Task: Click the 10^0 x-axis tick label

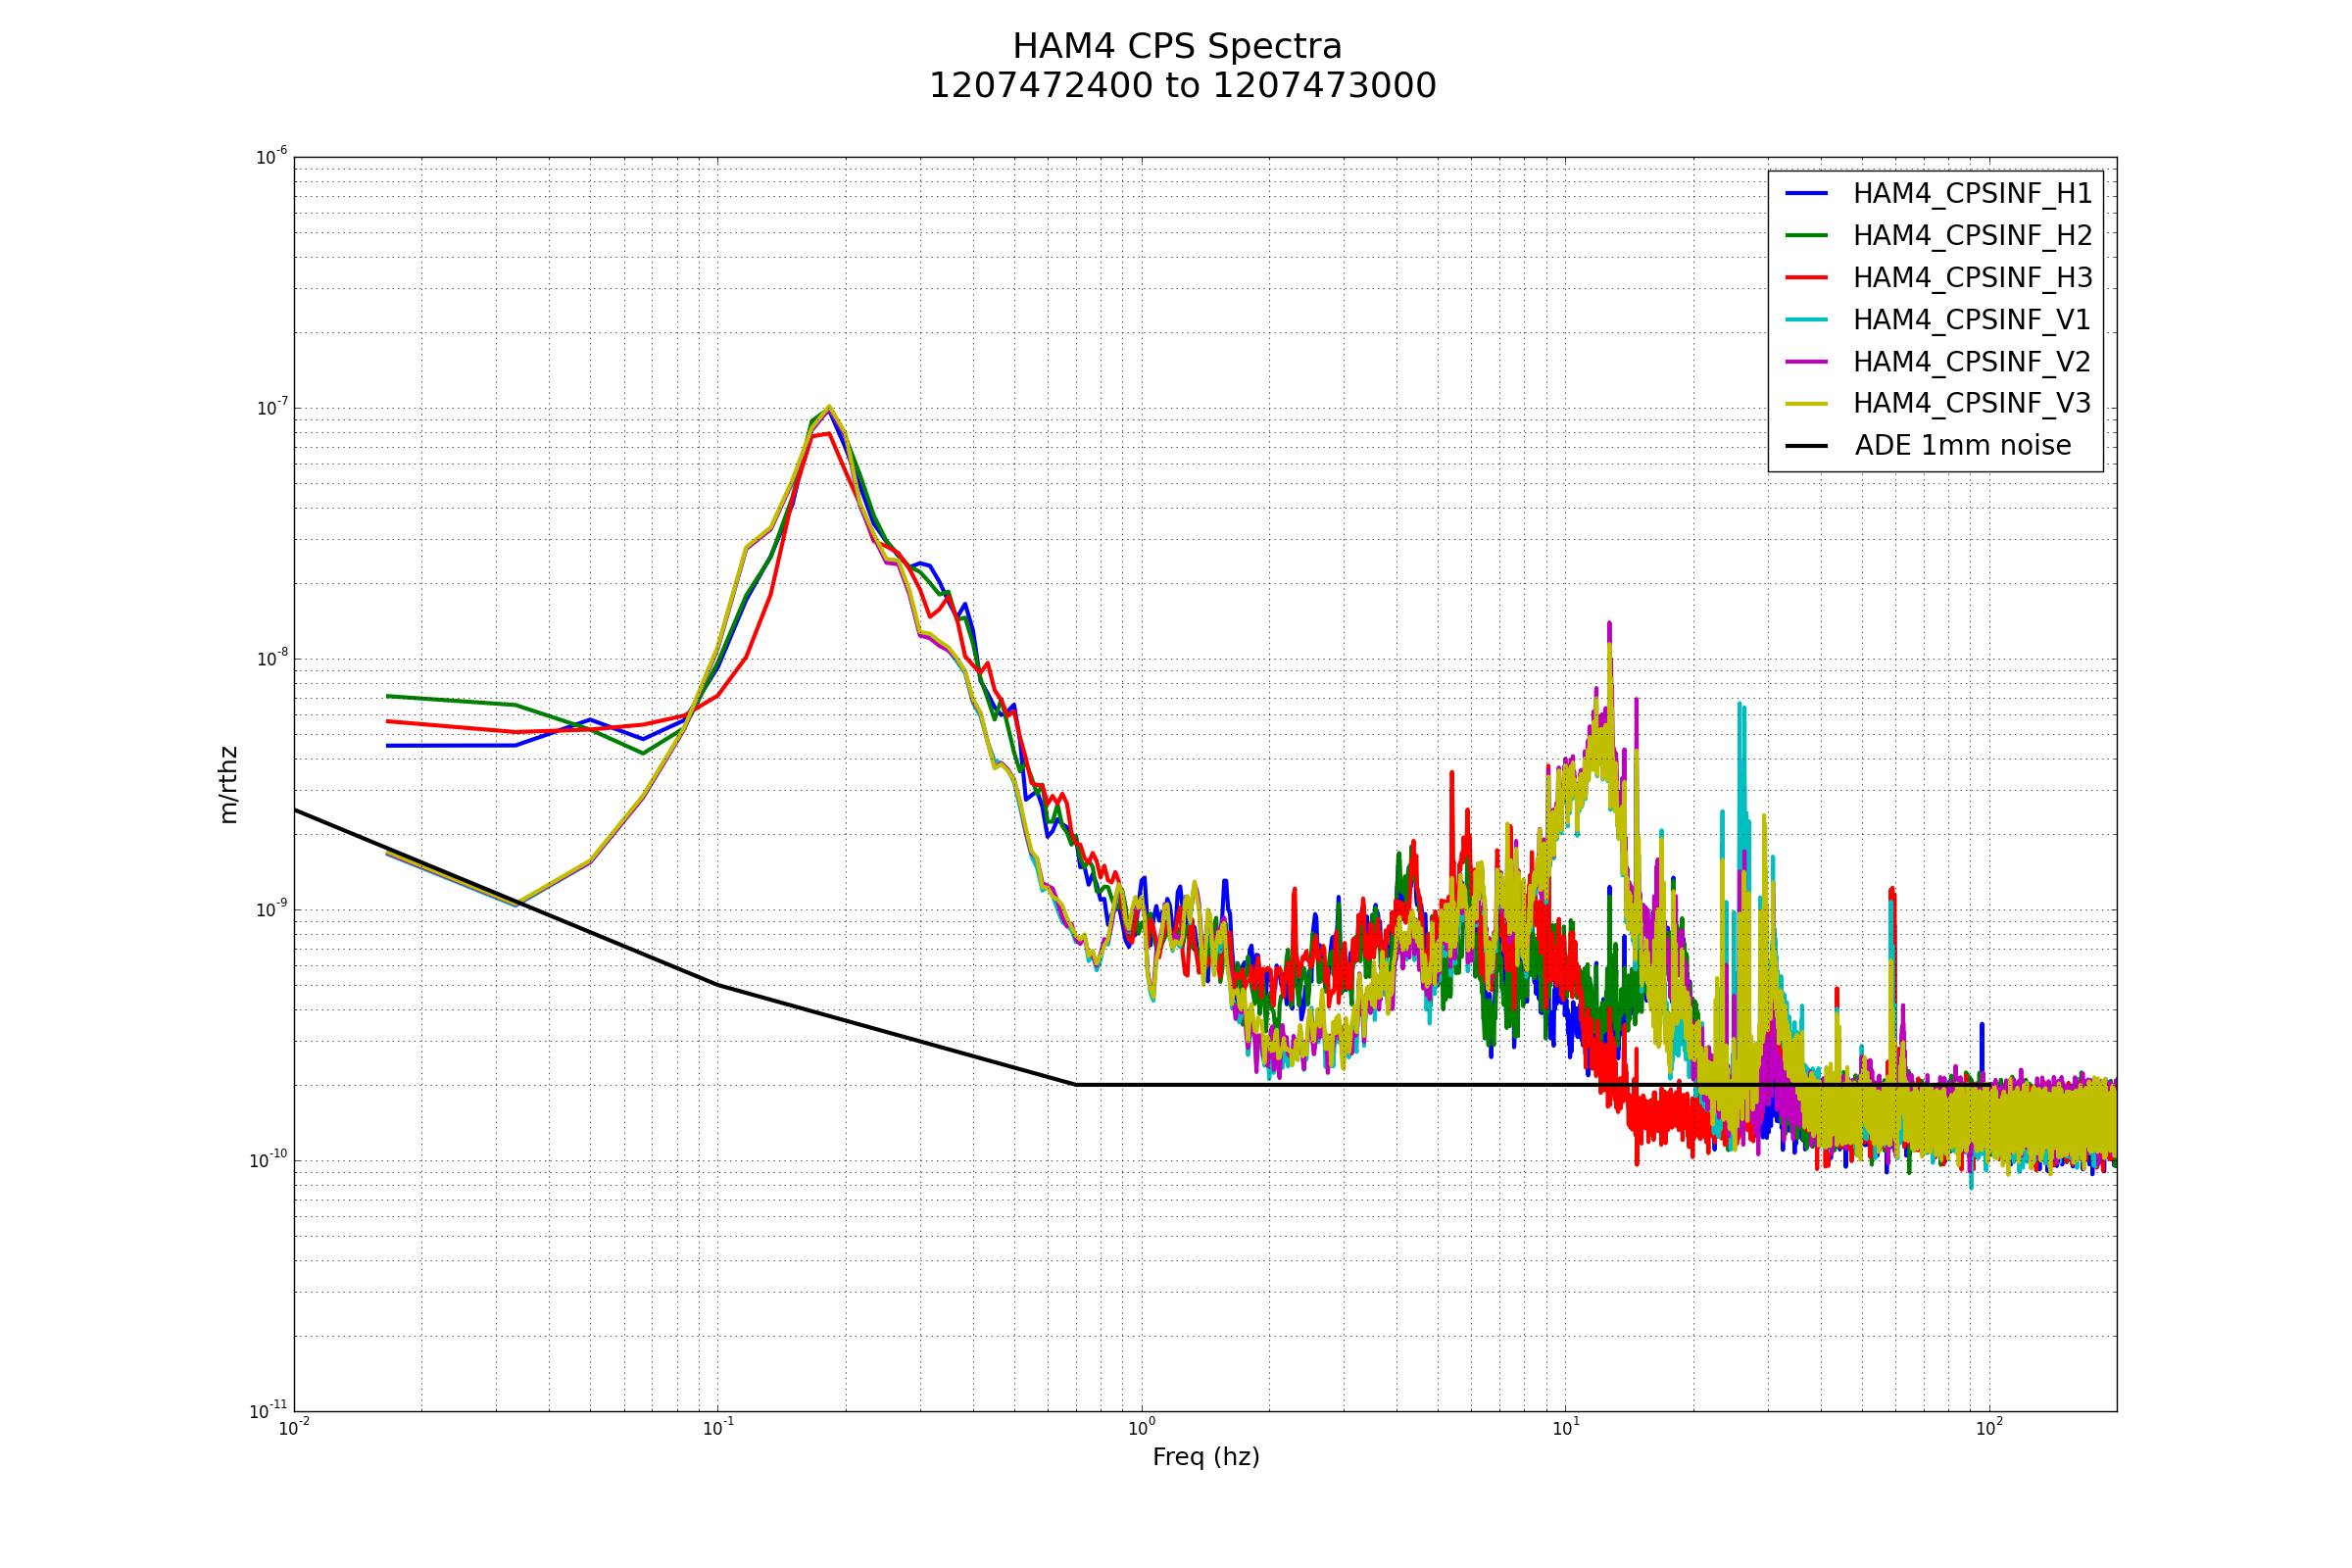Action: pos(1141,1428)
